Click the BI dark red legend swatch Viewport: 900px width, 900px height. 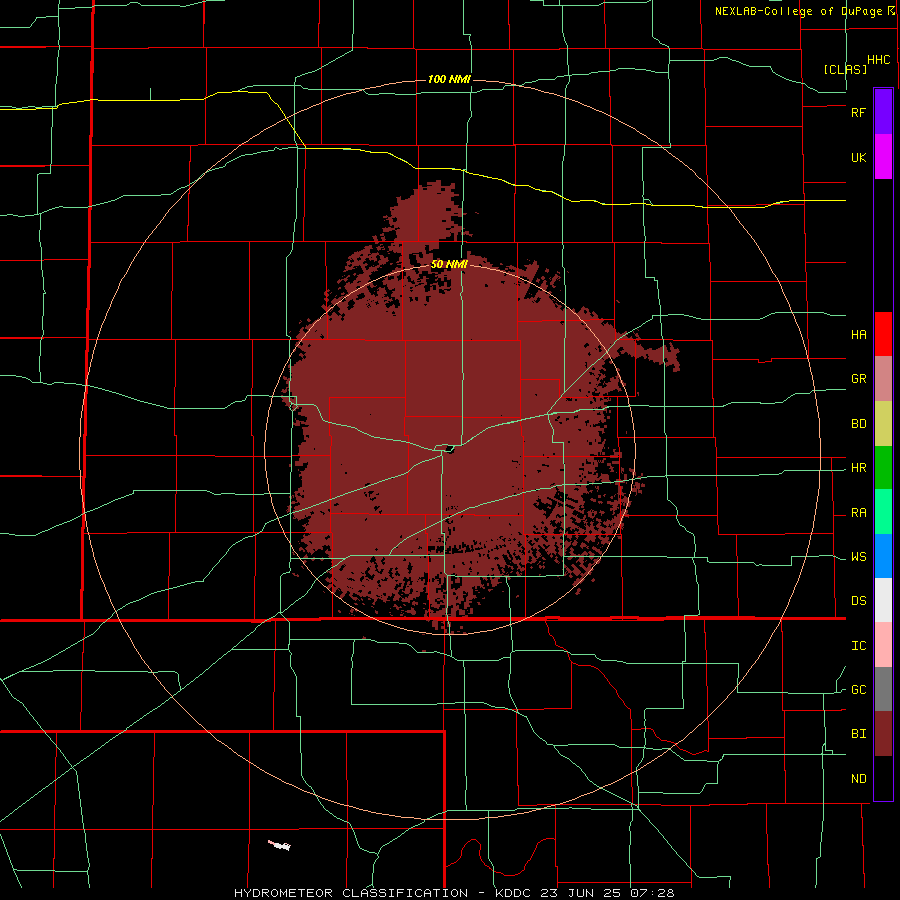[883, 734]
